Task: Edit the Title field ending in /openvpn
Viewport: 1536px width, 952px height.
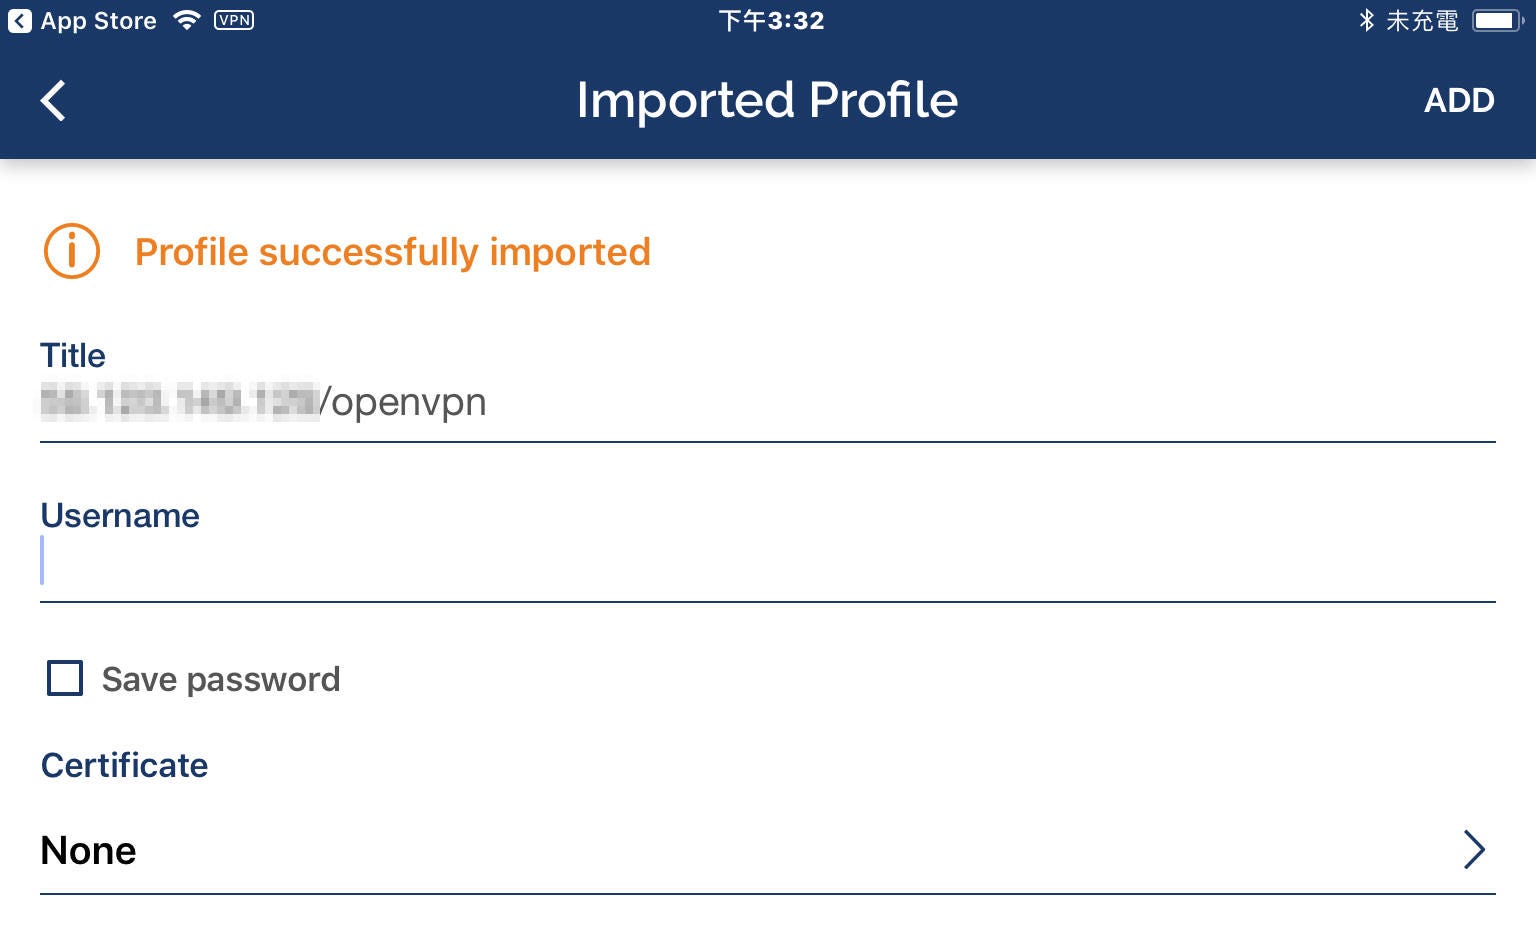Action: click(768, 402)
